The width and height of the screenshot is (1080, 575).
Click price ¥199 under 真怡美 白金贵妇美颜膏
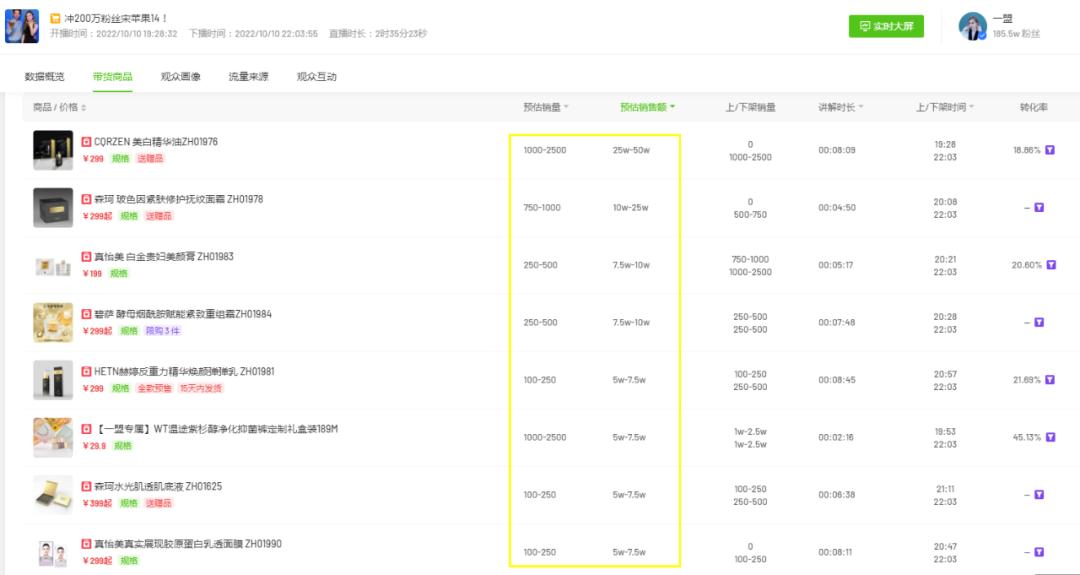(x=92, y=273)
